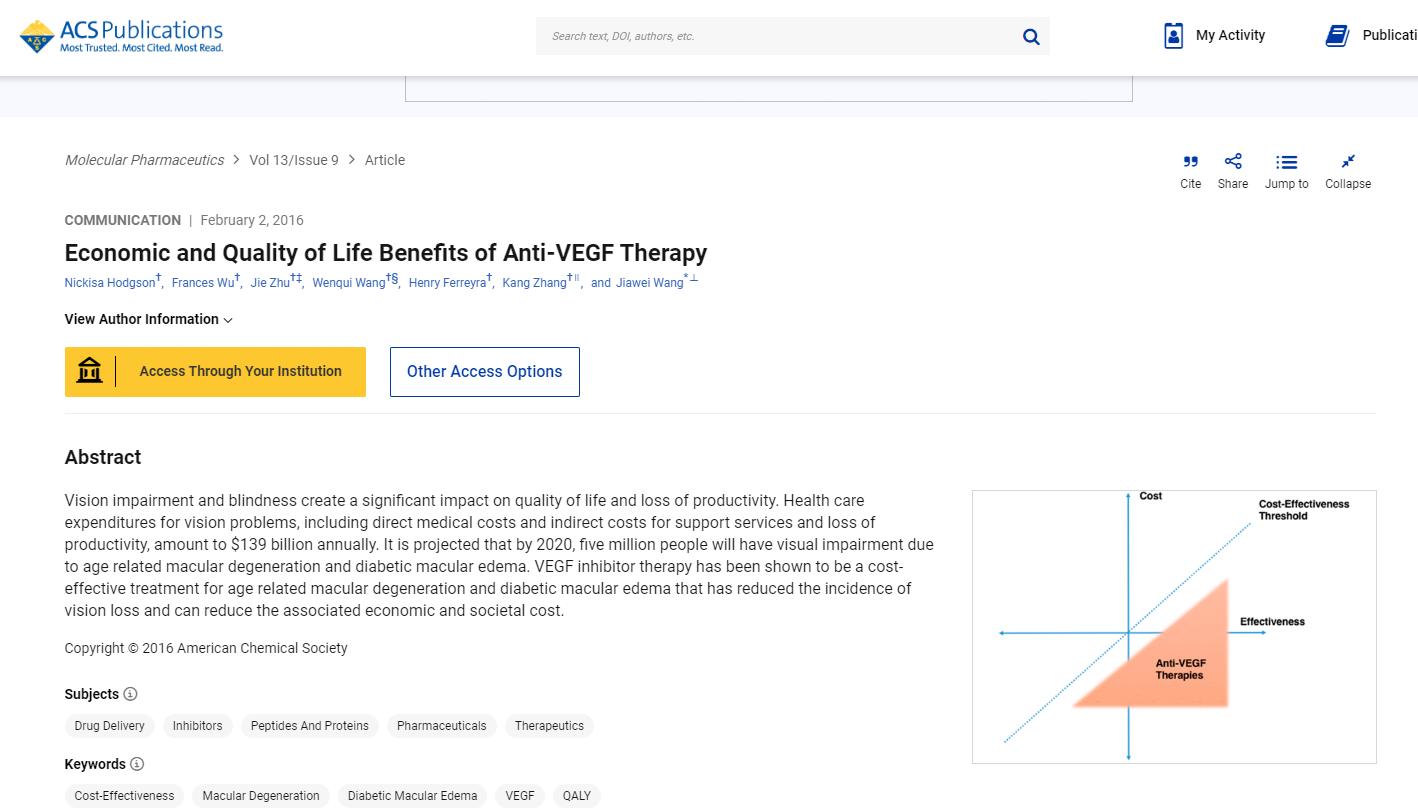Open the Cite quotation icon

1190,162
